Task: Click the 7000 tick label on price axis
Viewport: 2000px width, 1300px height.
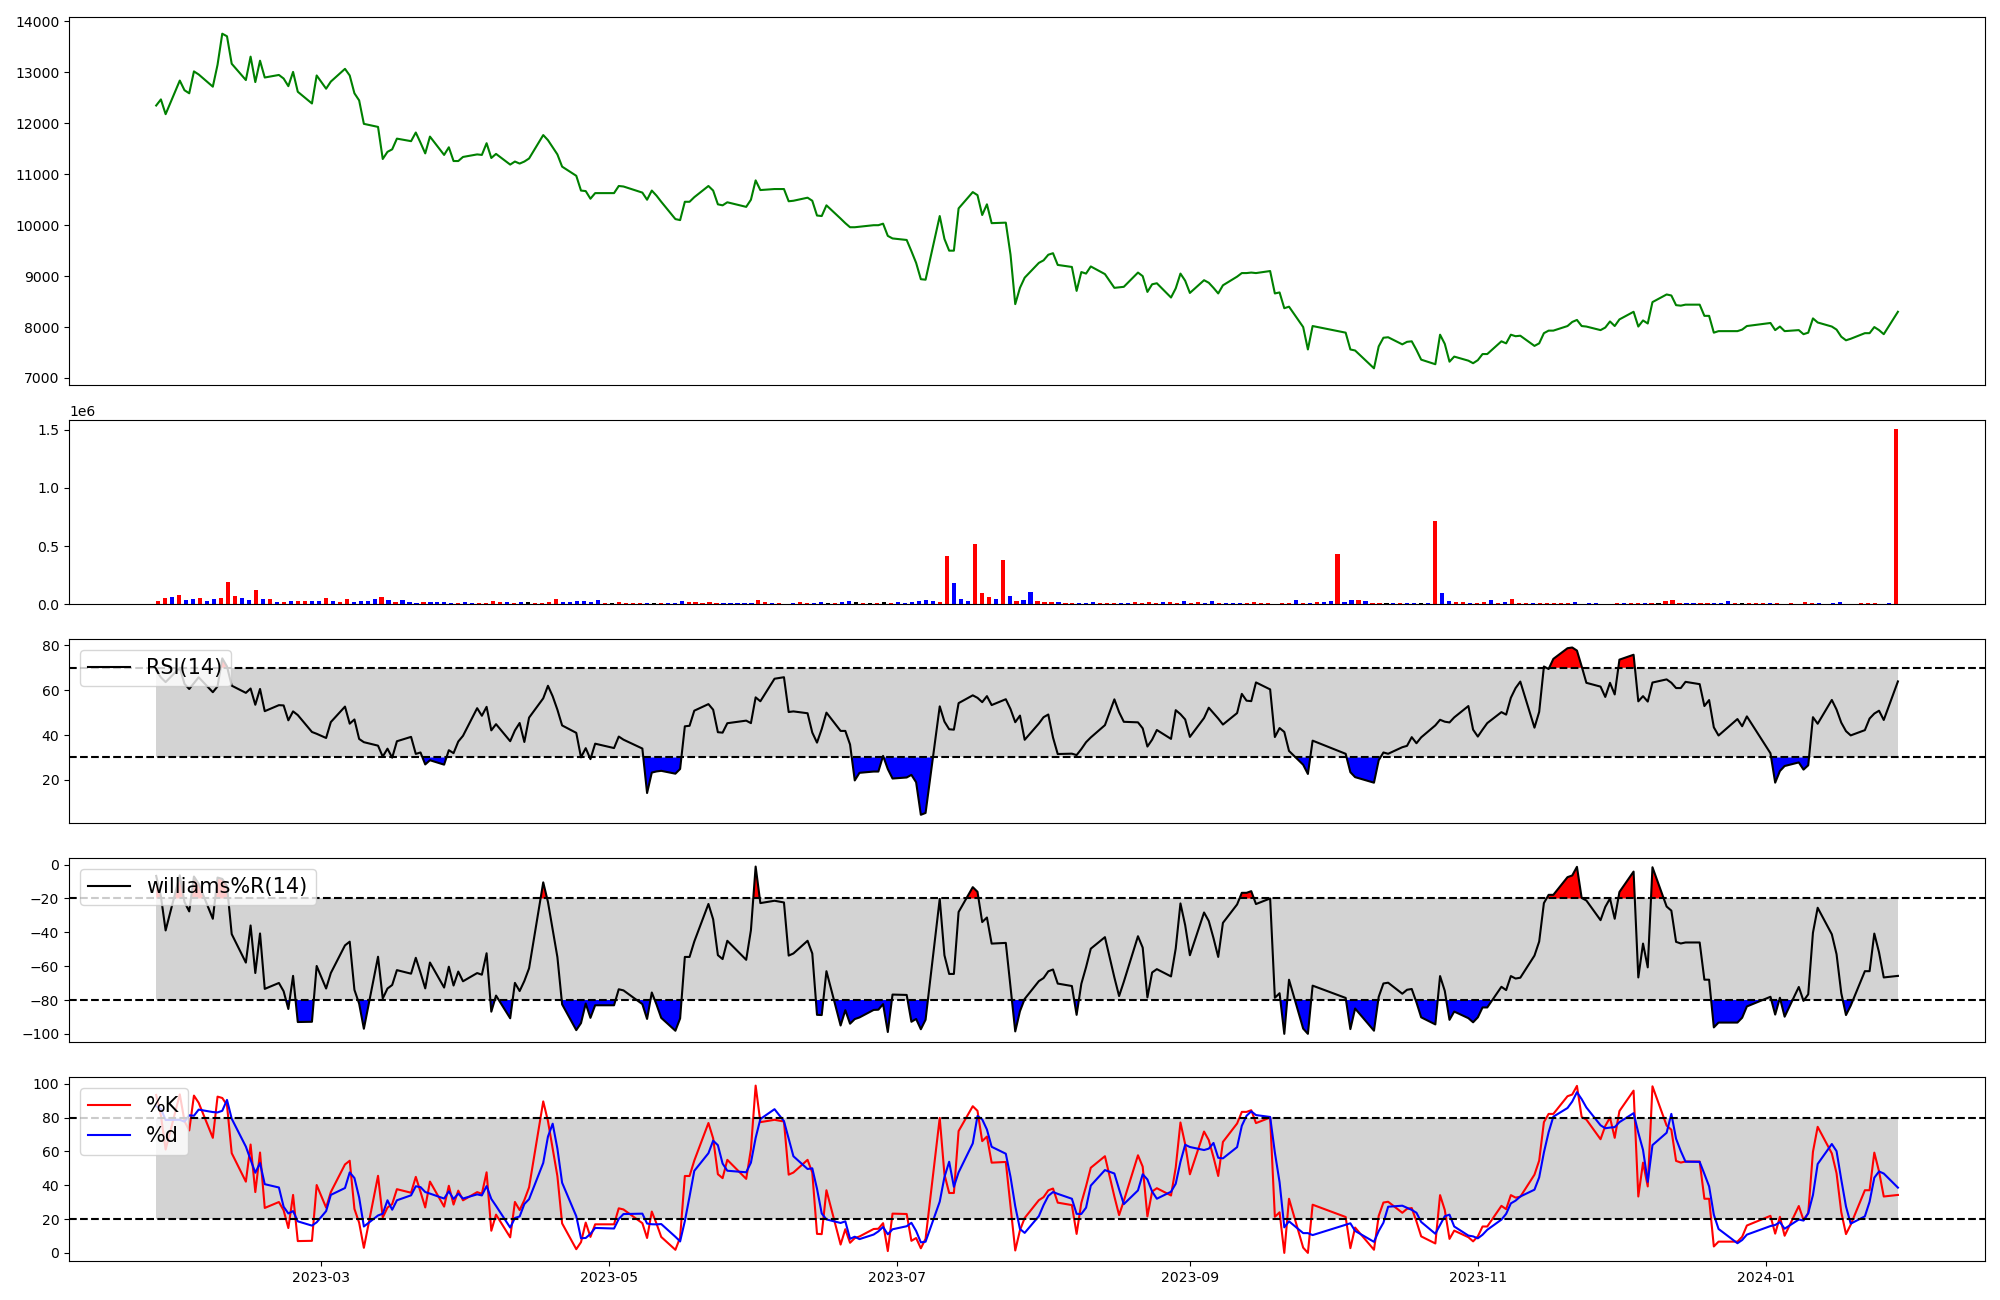Action: 41,379
